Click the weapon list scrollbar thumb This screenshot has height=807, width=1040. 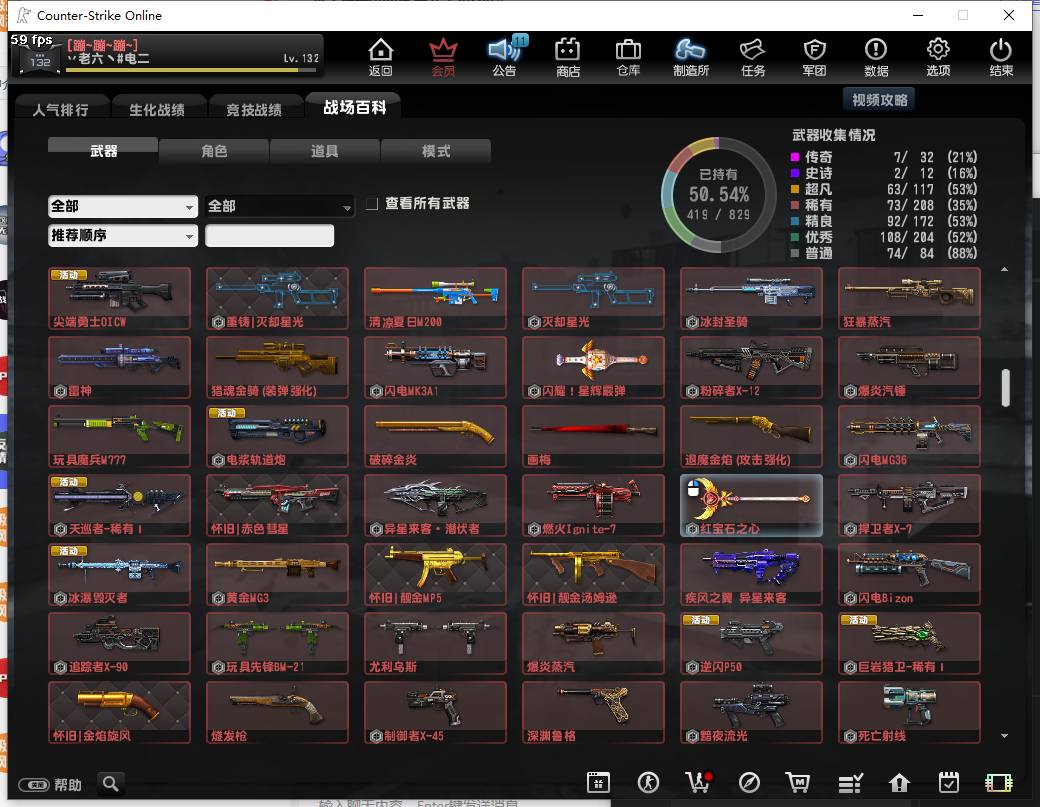(x=1006, y=388)
